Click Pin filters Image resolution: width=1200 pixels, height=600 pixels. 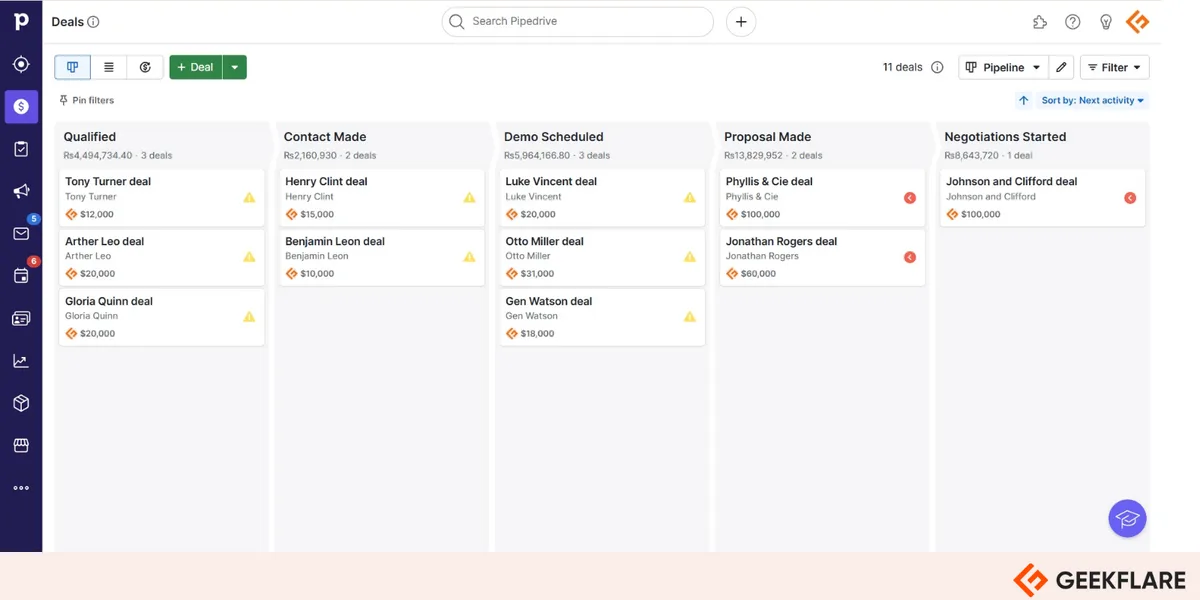click(86, 101)
